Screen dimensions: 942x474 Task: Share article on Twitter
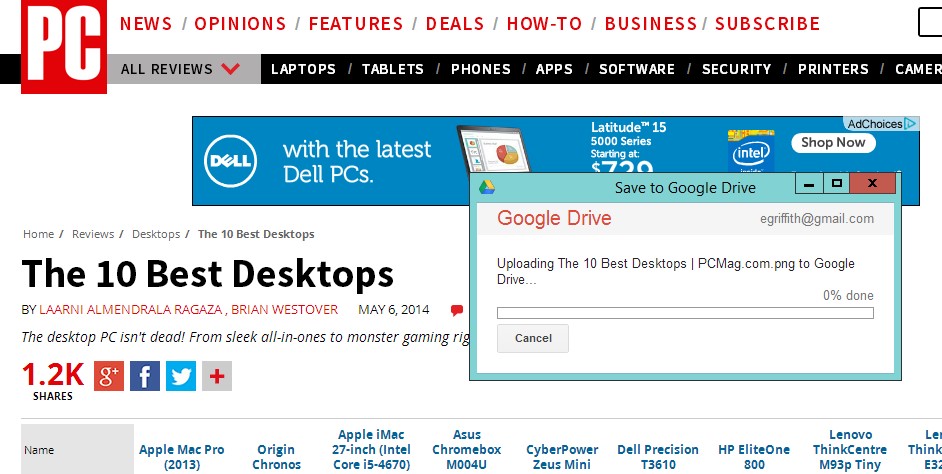tap(181, 376)
